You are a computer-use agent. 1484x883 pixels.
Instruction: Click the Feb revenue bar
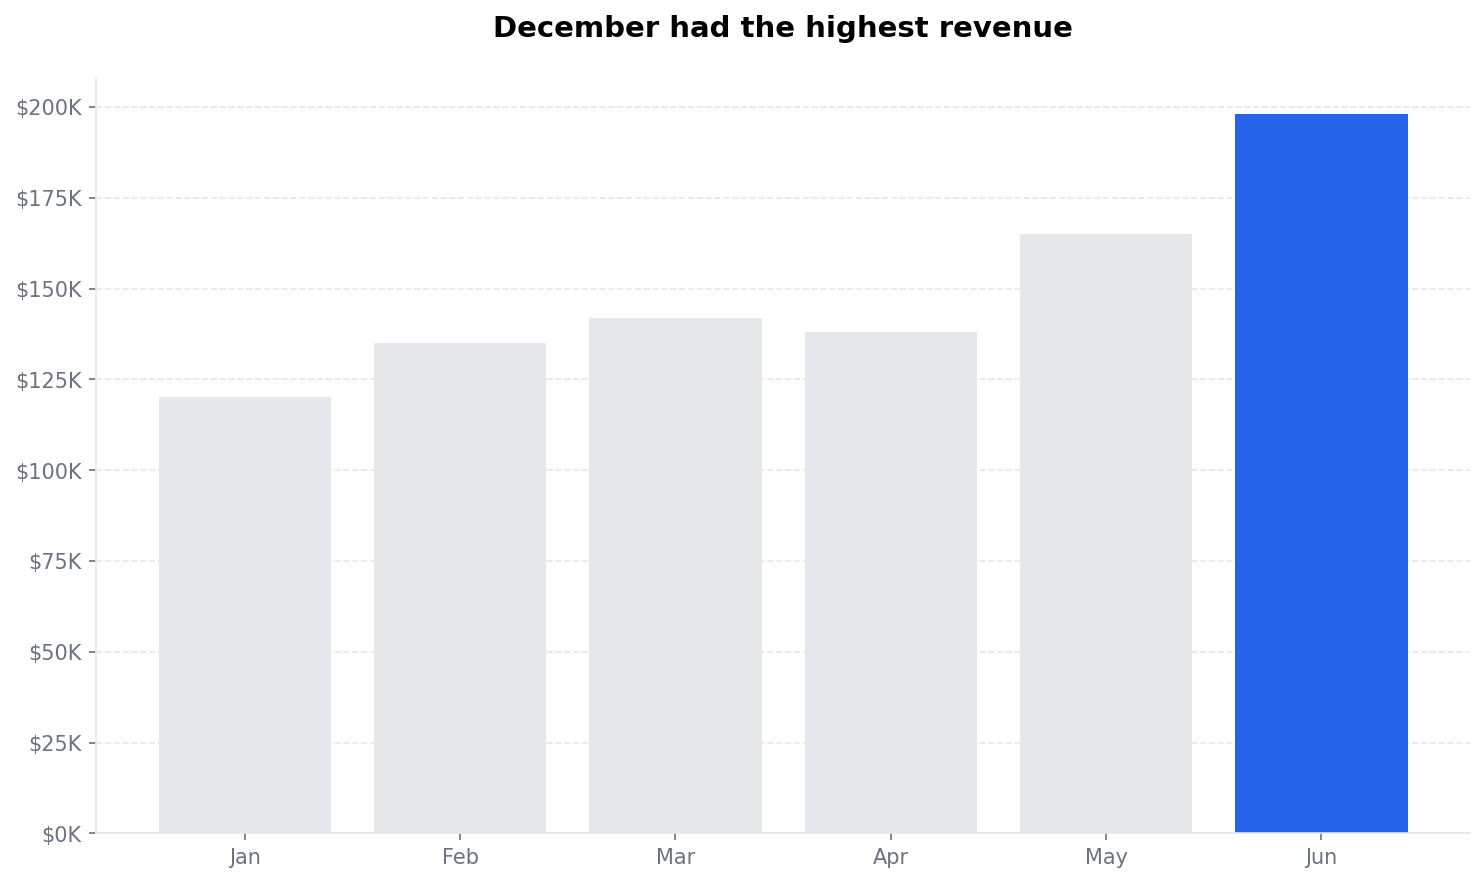(460, 588)
